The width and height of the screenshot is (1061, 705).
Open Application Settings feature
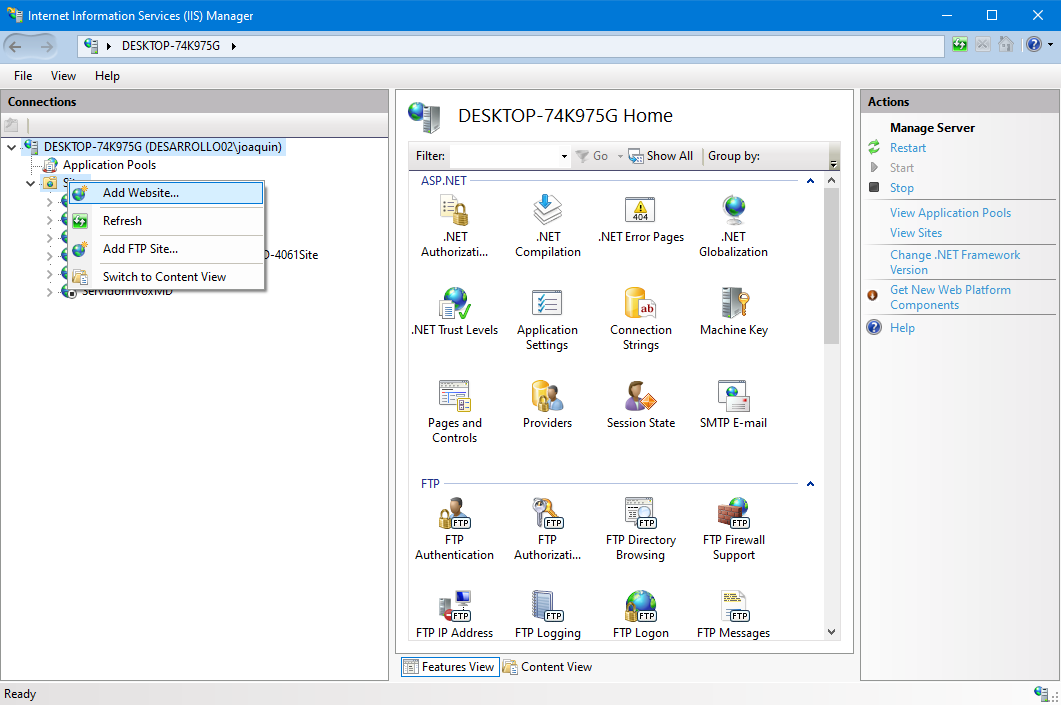pyautogui.click(x=547, y=319)
